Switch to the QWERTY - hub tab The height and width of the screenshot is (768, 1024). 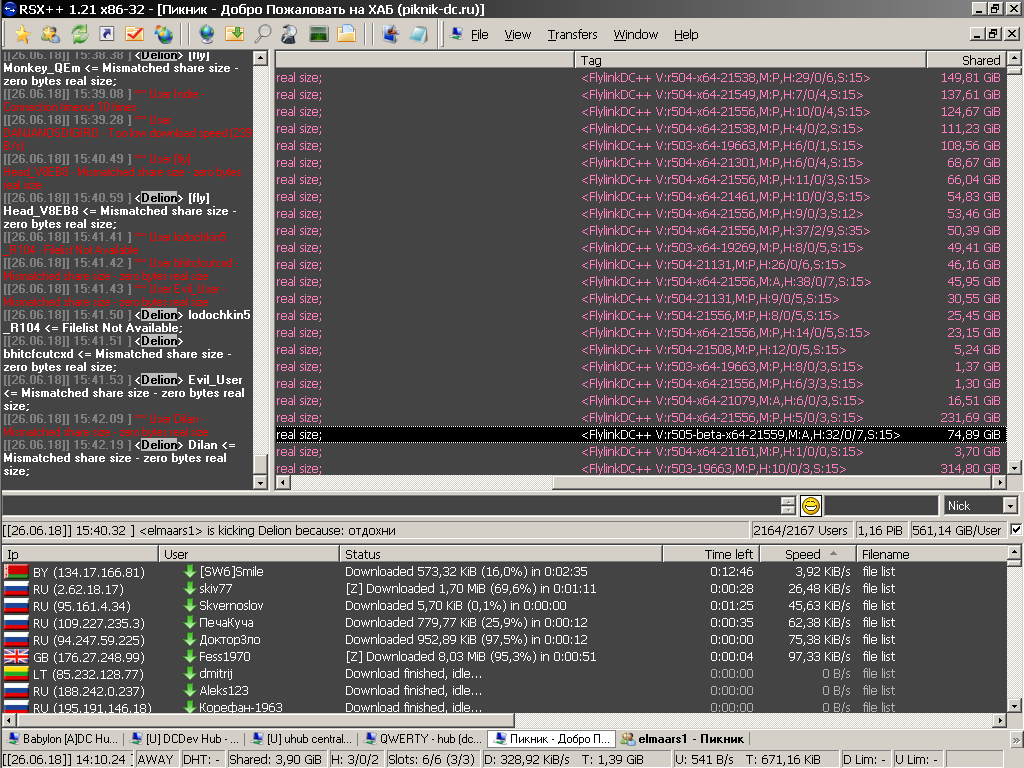[x=423, y=739]
